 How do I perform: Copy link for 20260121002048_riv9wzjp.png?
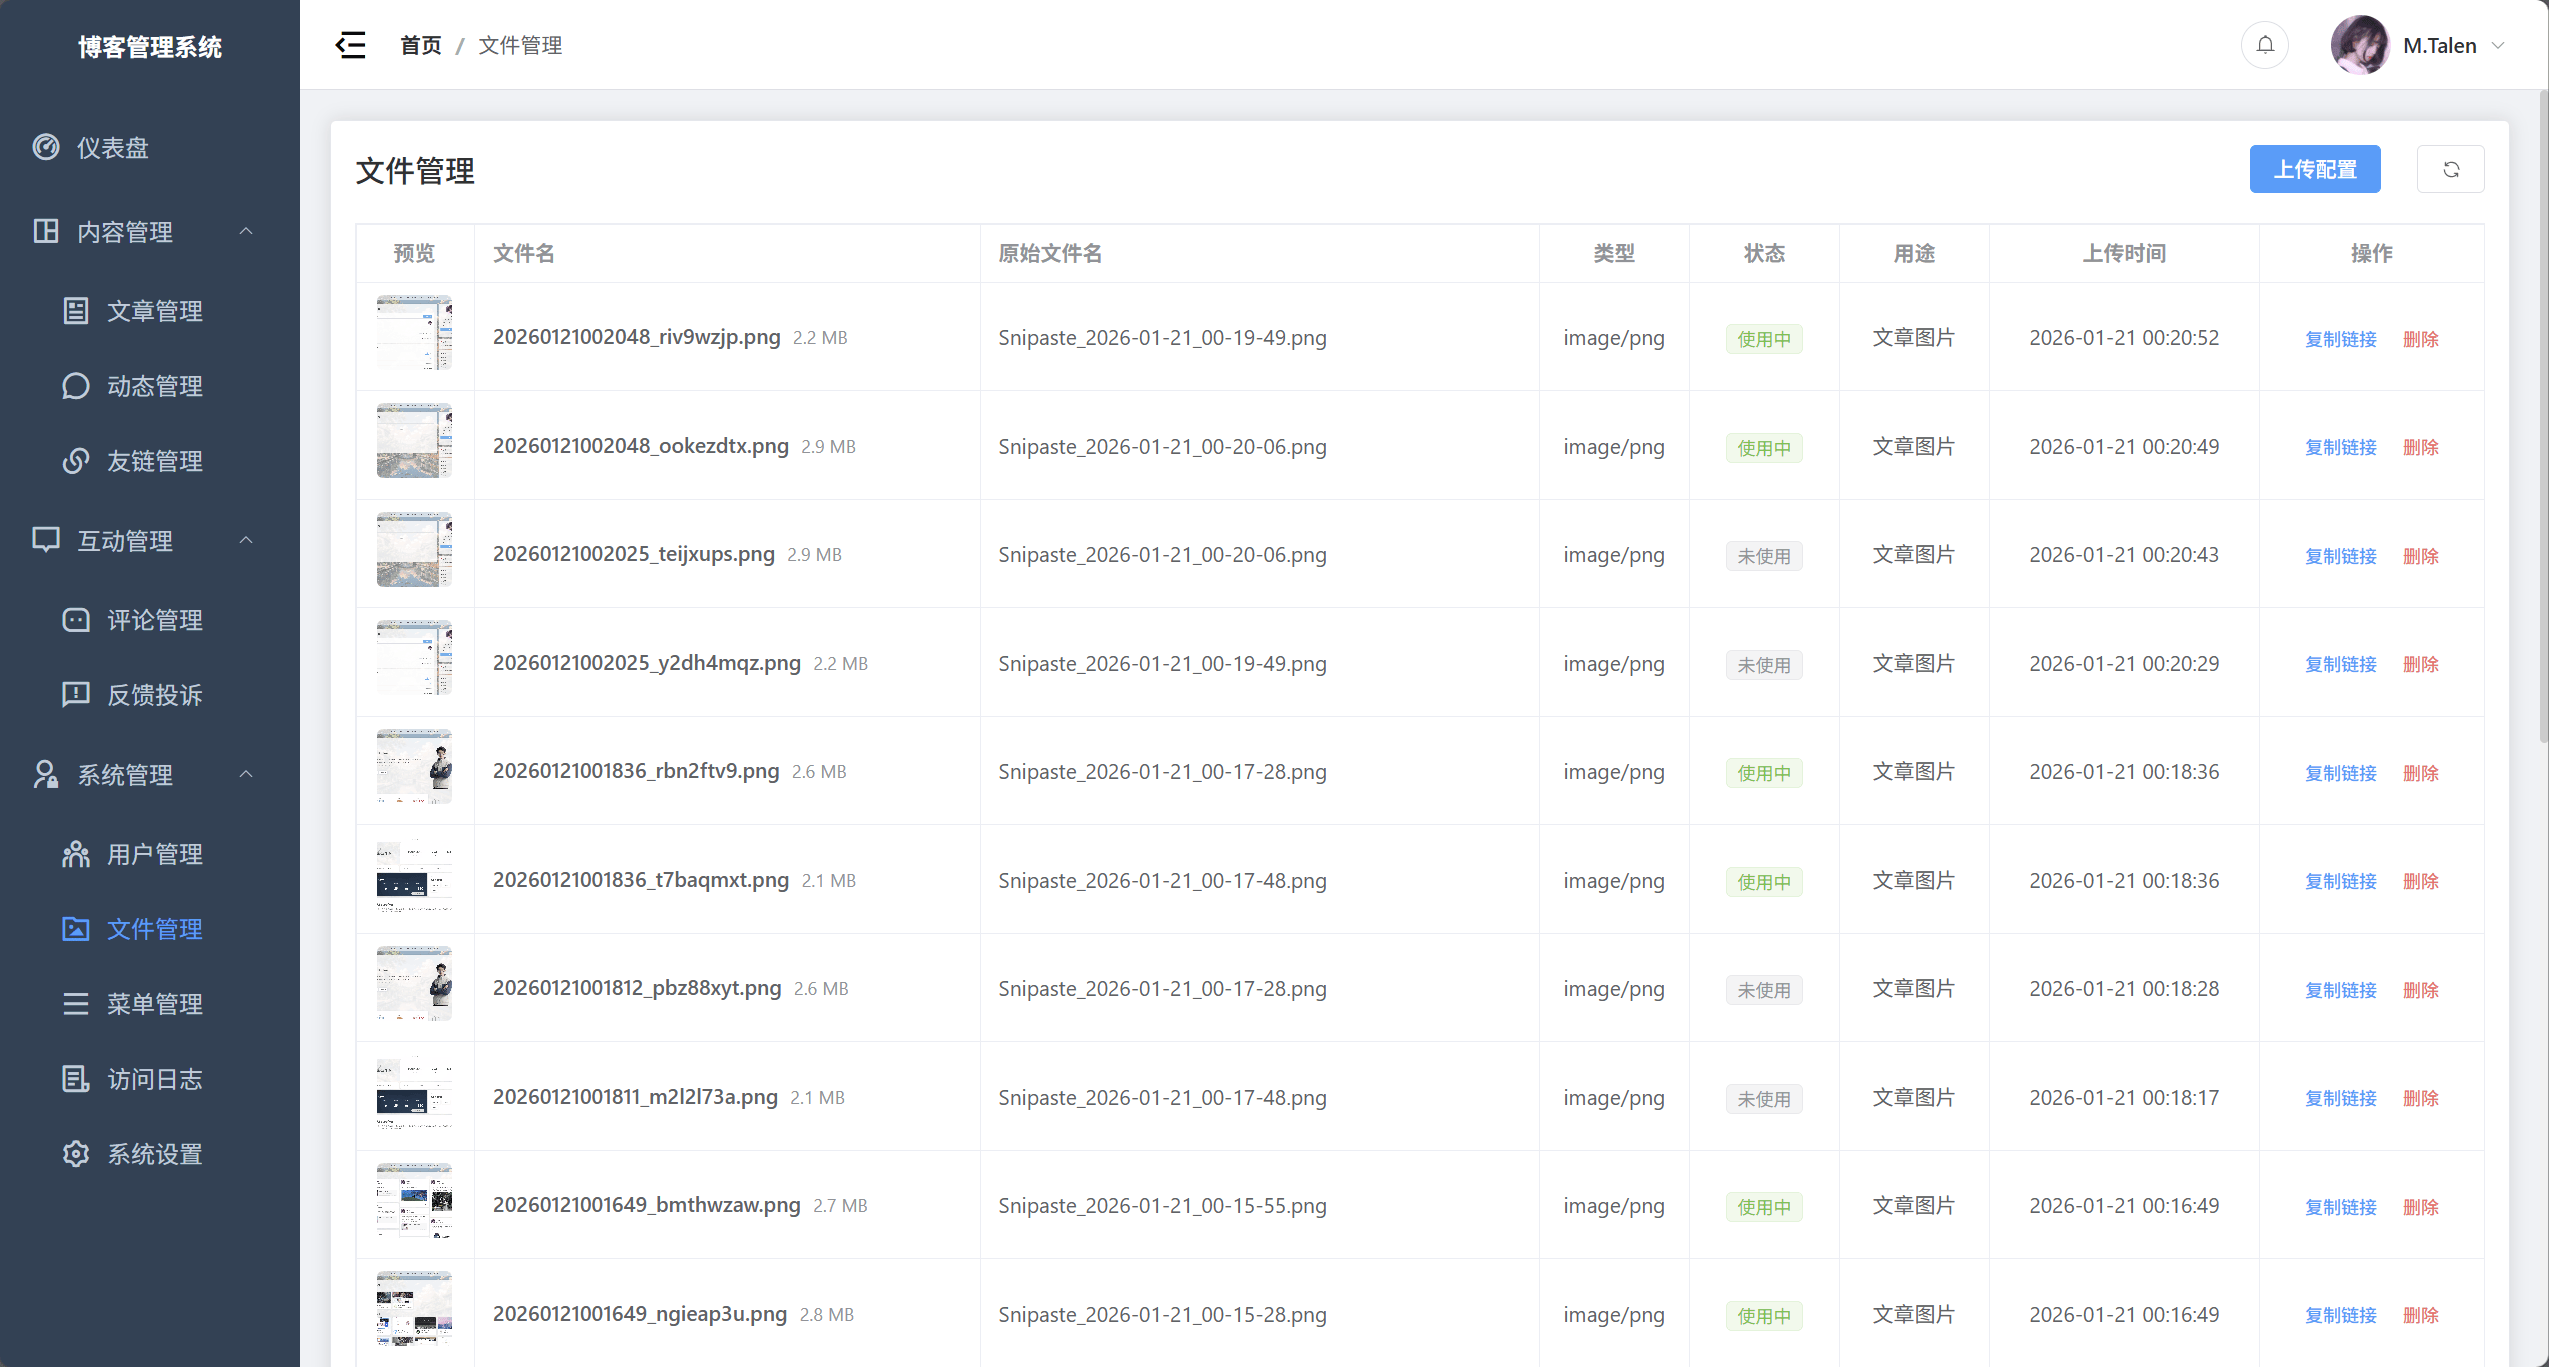(2340, 339)
